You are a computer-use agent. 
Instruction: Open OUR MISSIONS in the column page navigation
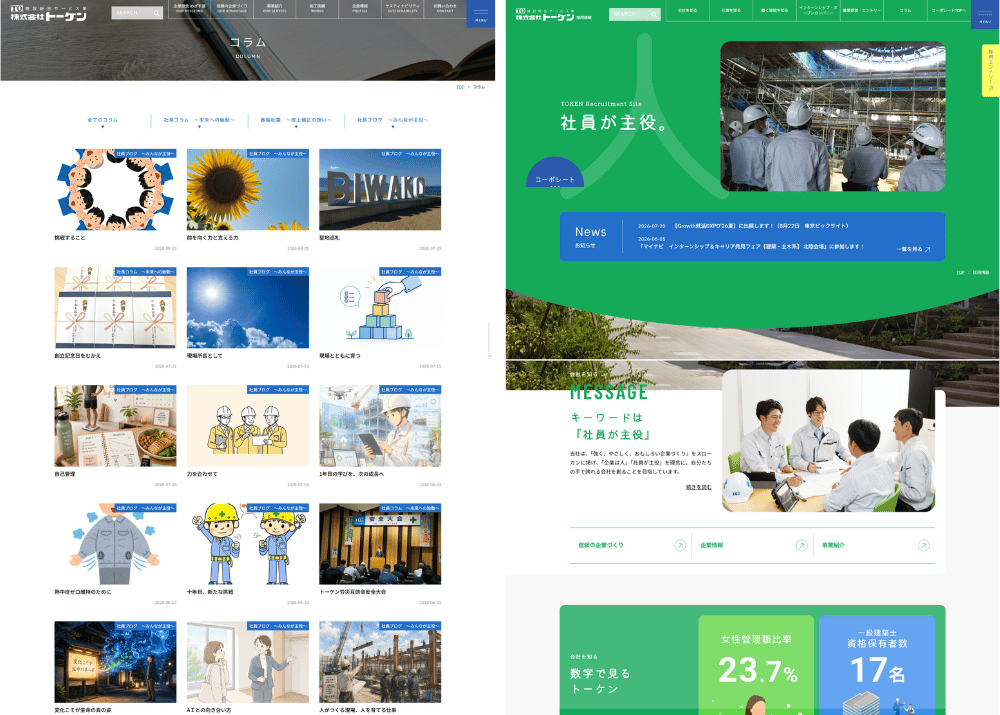(189, 8)
